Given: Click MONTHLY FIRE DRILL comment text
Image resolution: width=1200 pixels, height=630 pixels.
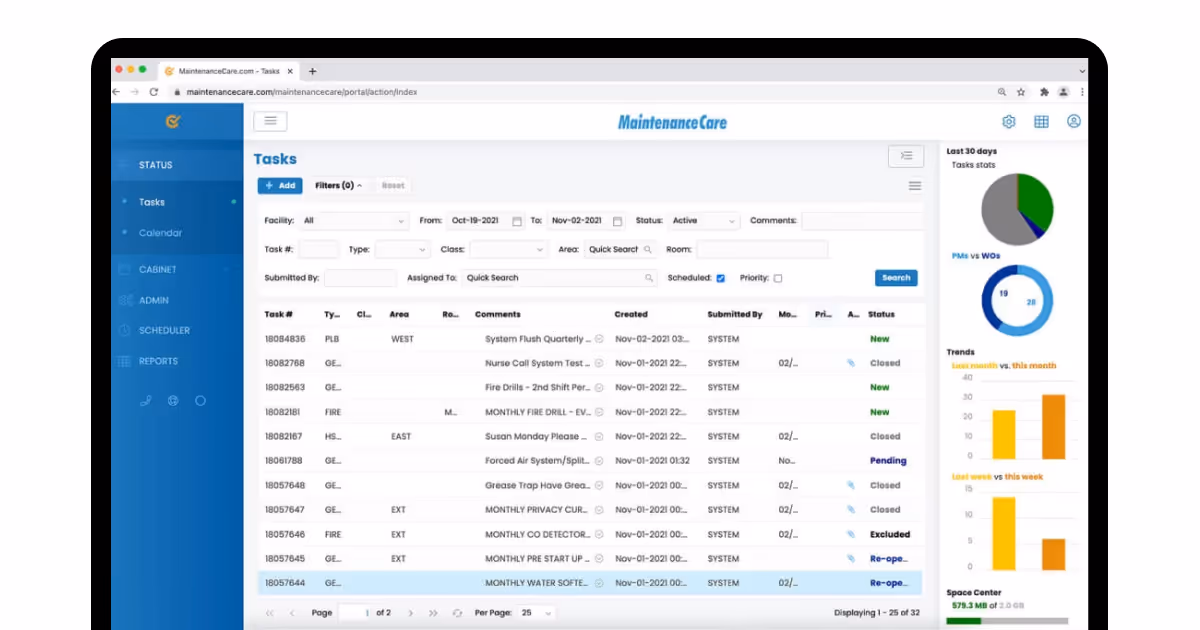Looking at the screenshot, I should [x=538, y=412].
